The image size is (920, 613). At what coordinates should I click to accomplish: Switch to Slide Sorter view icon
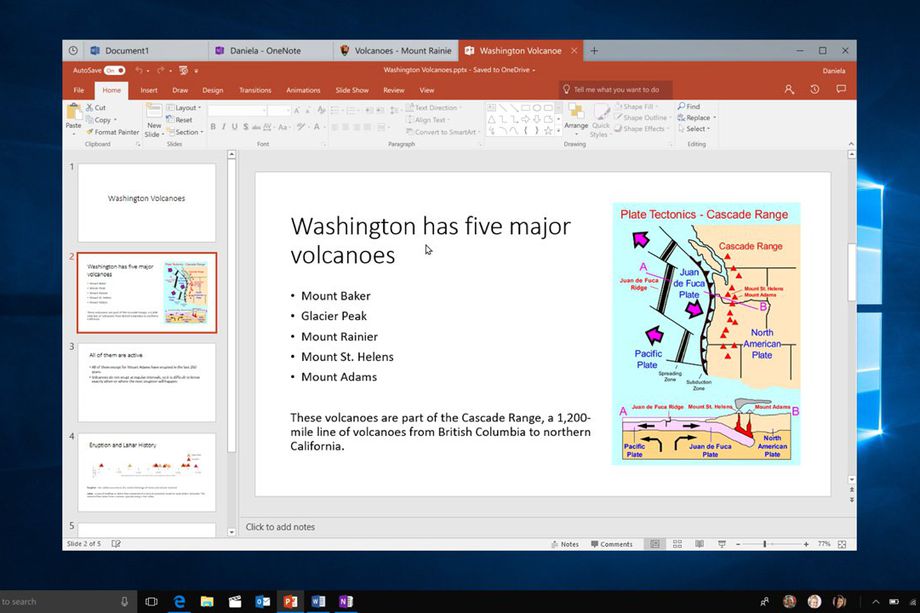pos(677,544)
